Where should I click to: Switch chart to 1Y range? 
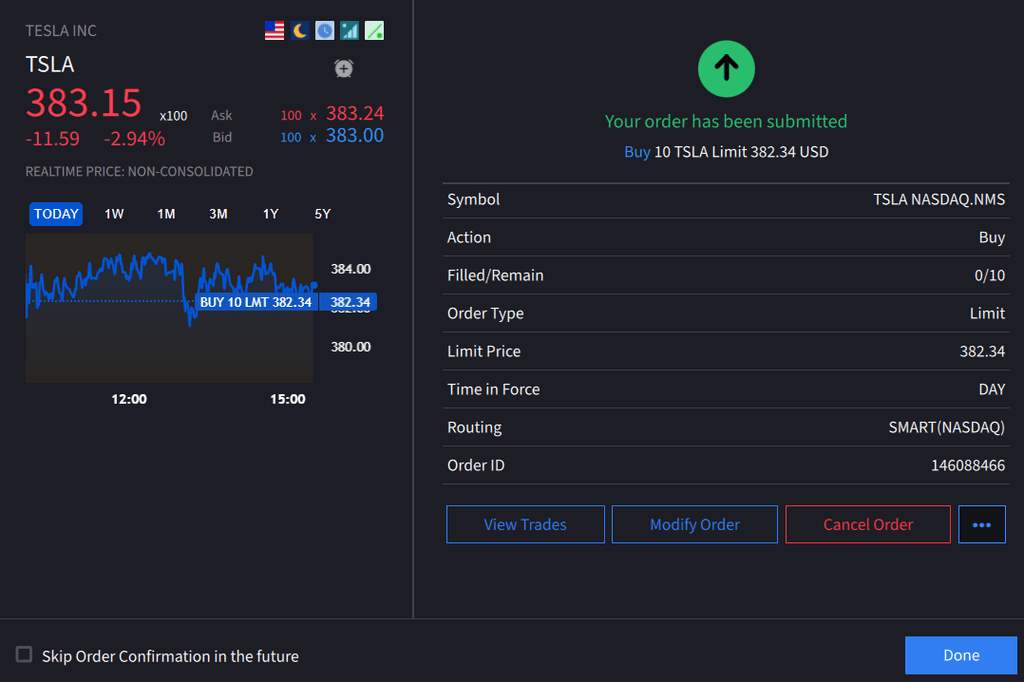270,214
